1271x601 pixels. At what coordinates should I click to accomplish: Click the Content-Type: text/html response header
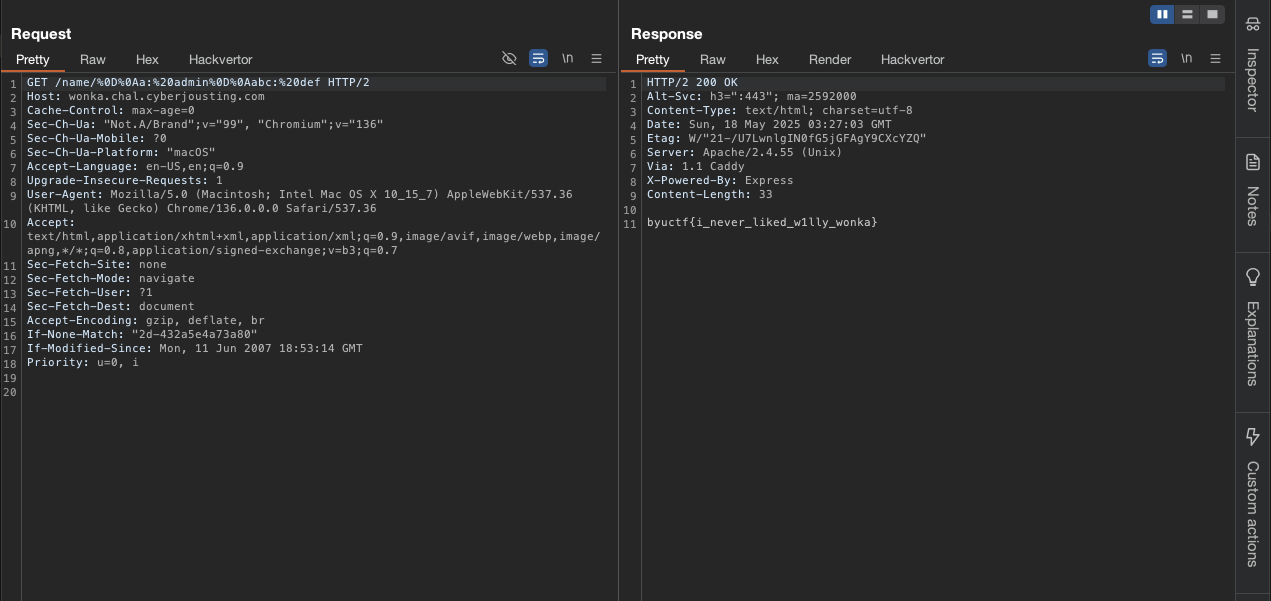780,111
